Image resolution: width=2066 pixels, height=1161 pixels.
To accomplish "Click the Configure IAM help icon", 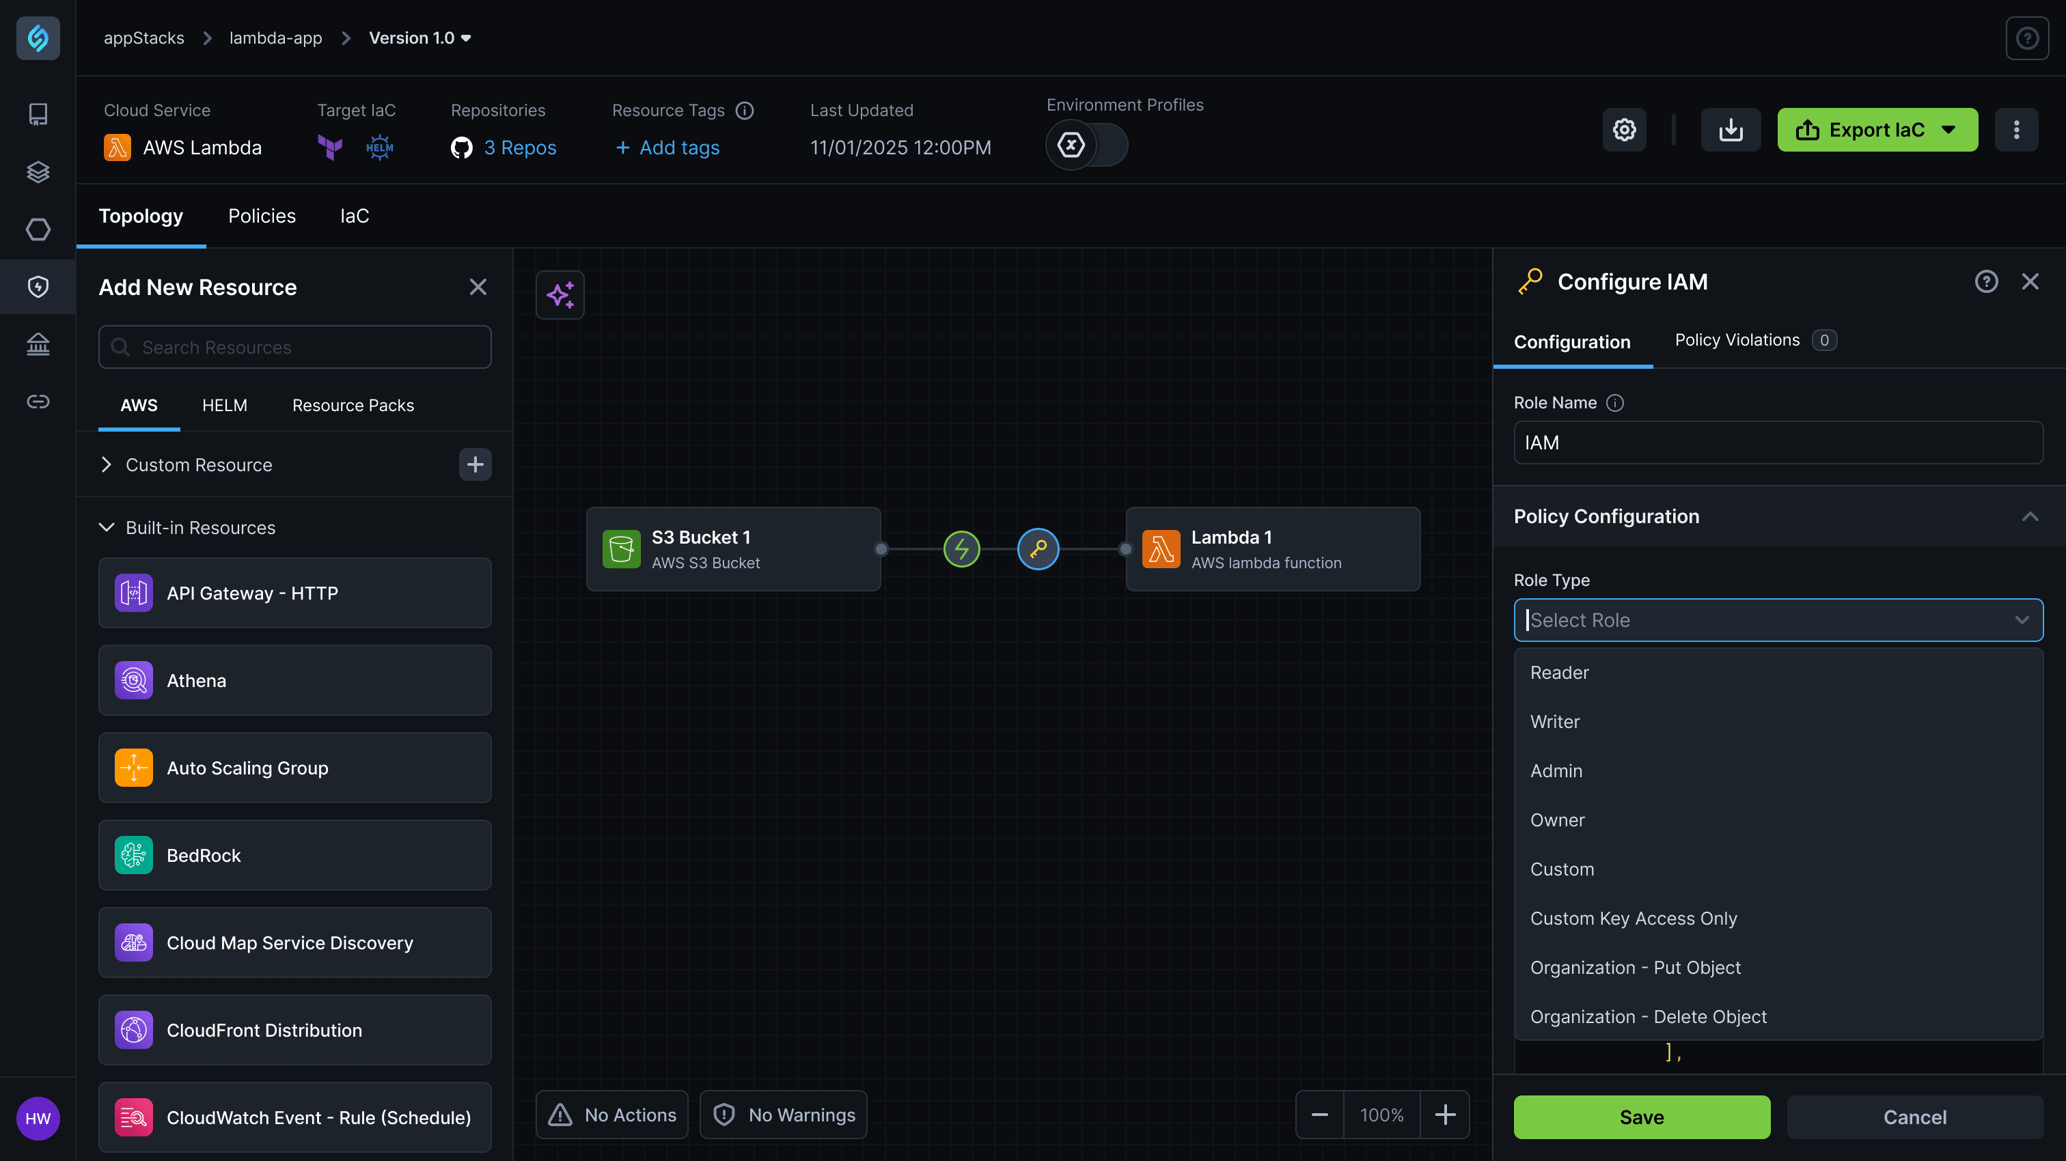I will click(x=1986, y=282).
